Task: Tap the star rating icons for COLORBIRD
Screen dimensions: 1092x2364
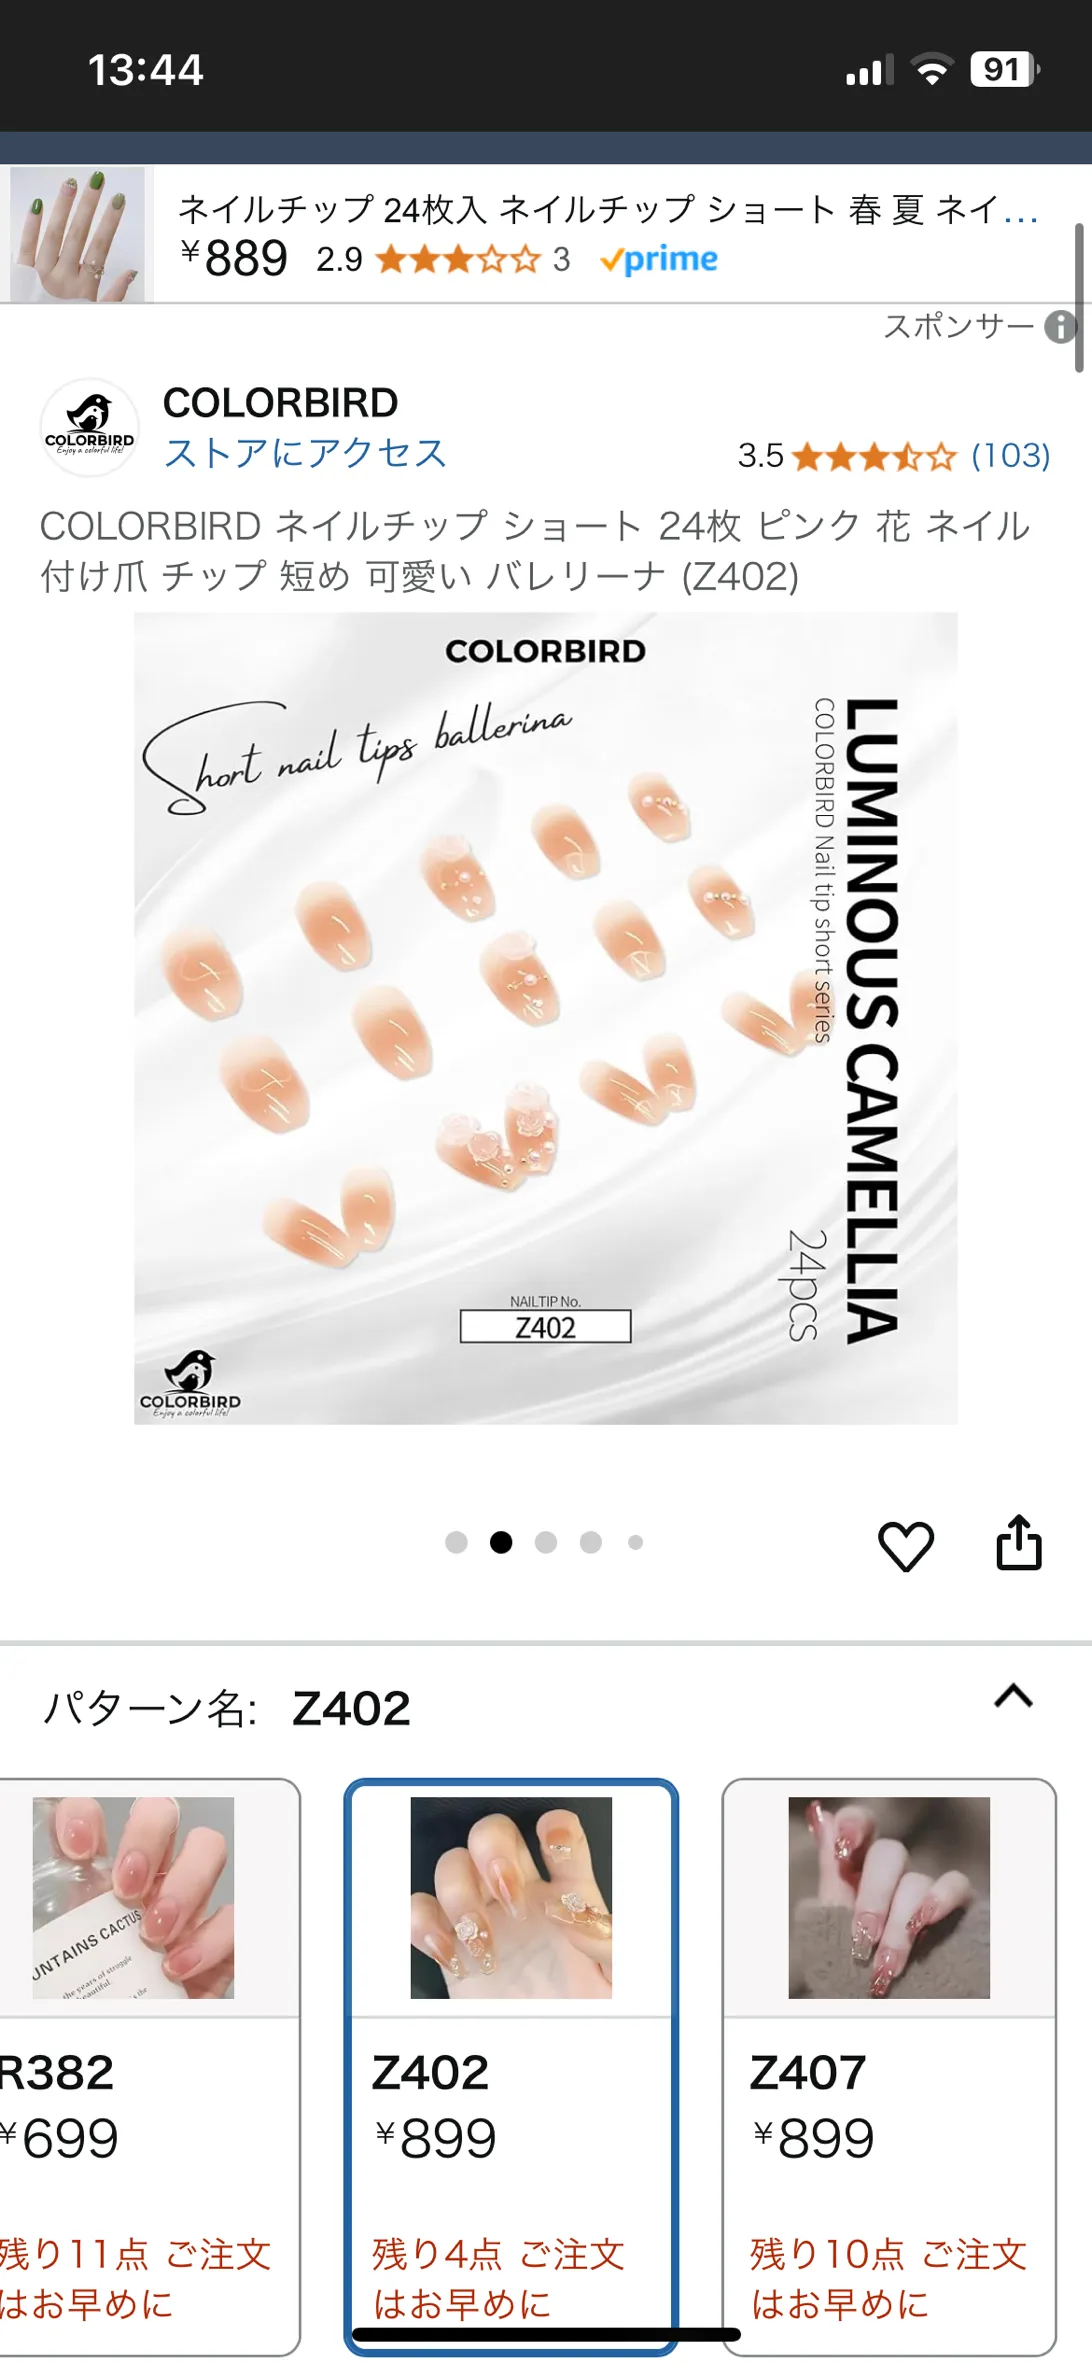Action: (x=874, y=457)
